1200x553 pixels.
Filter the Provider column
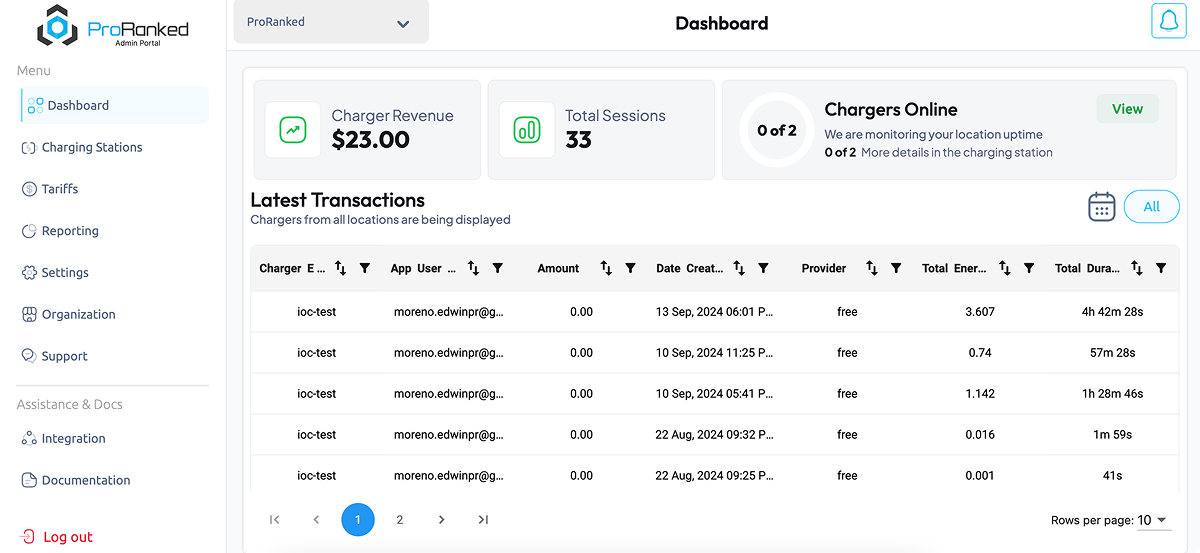point(896,268)
